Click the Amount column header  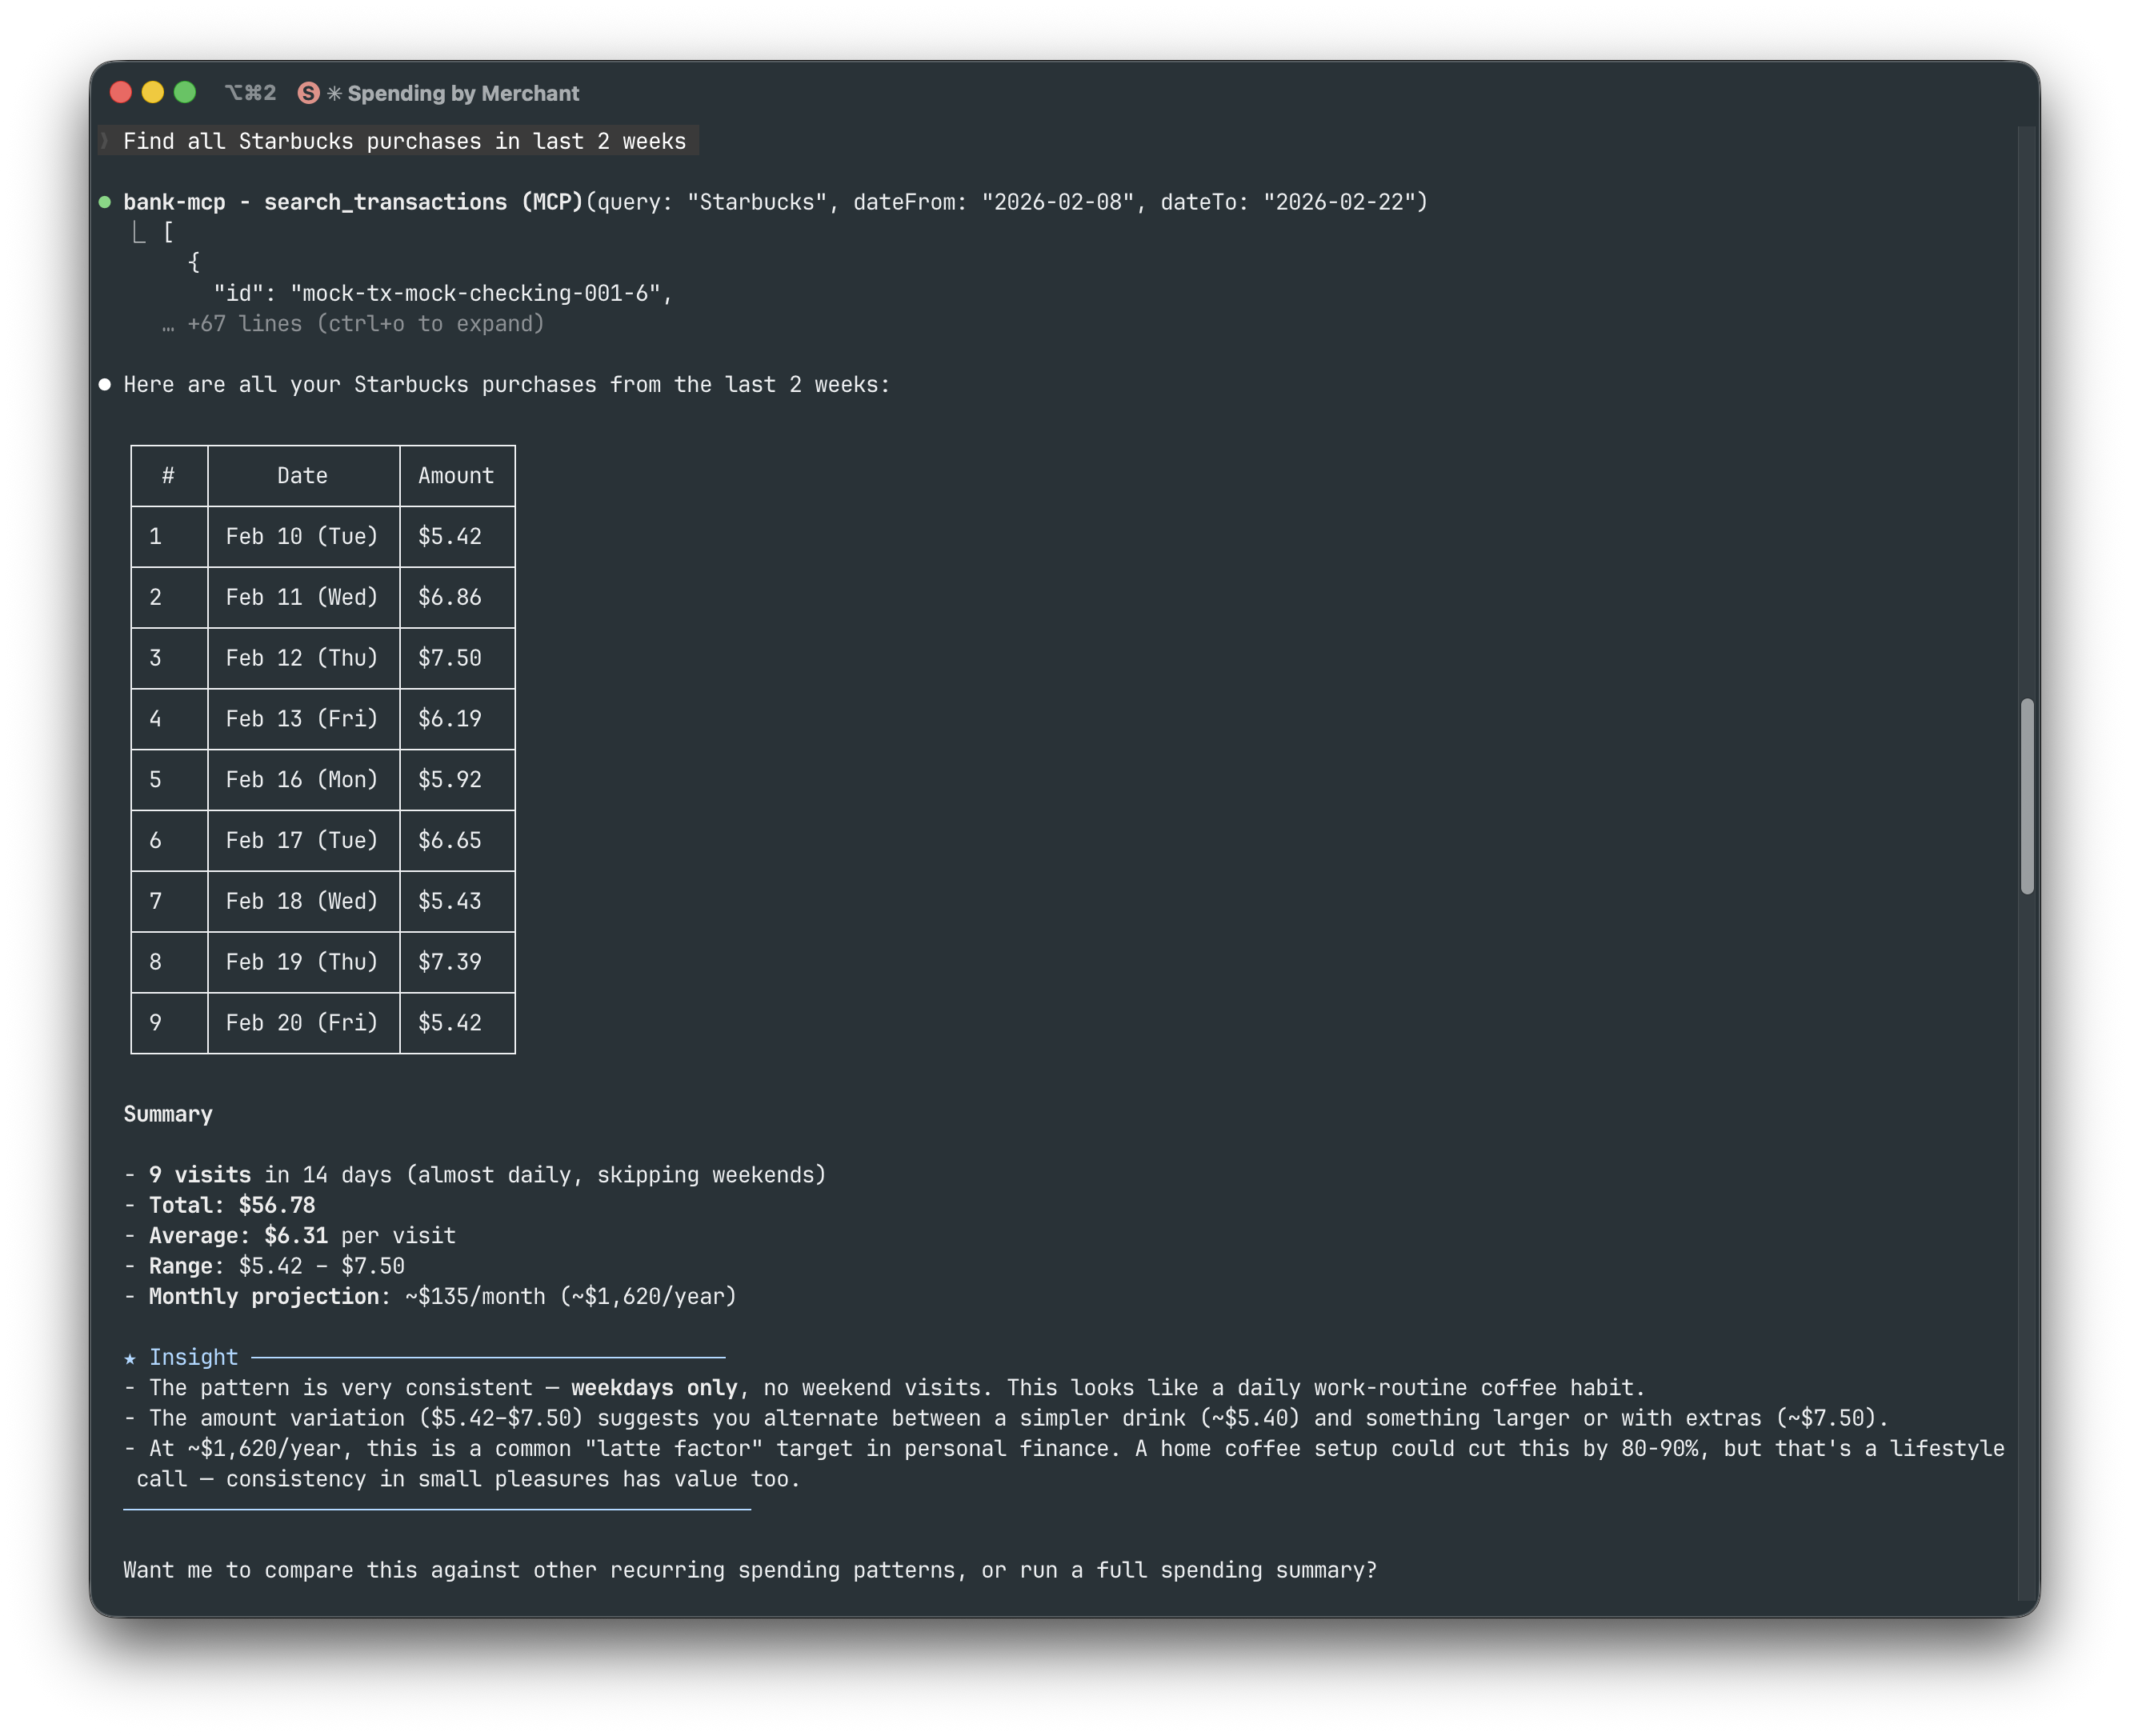click(456, 476)
